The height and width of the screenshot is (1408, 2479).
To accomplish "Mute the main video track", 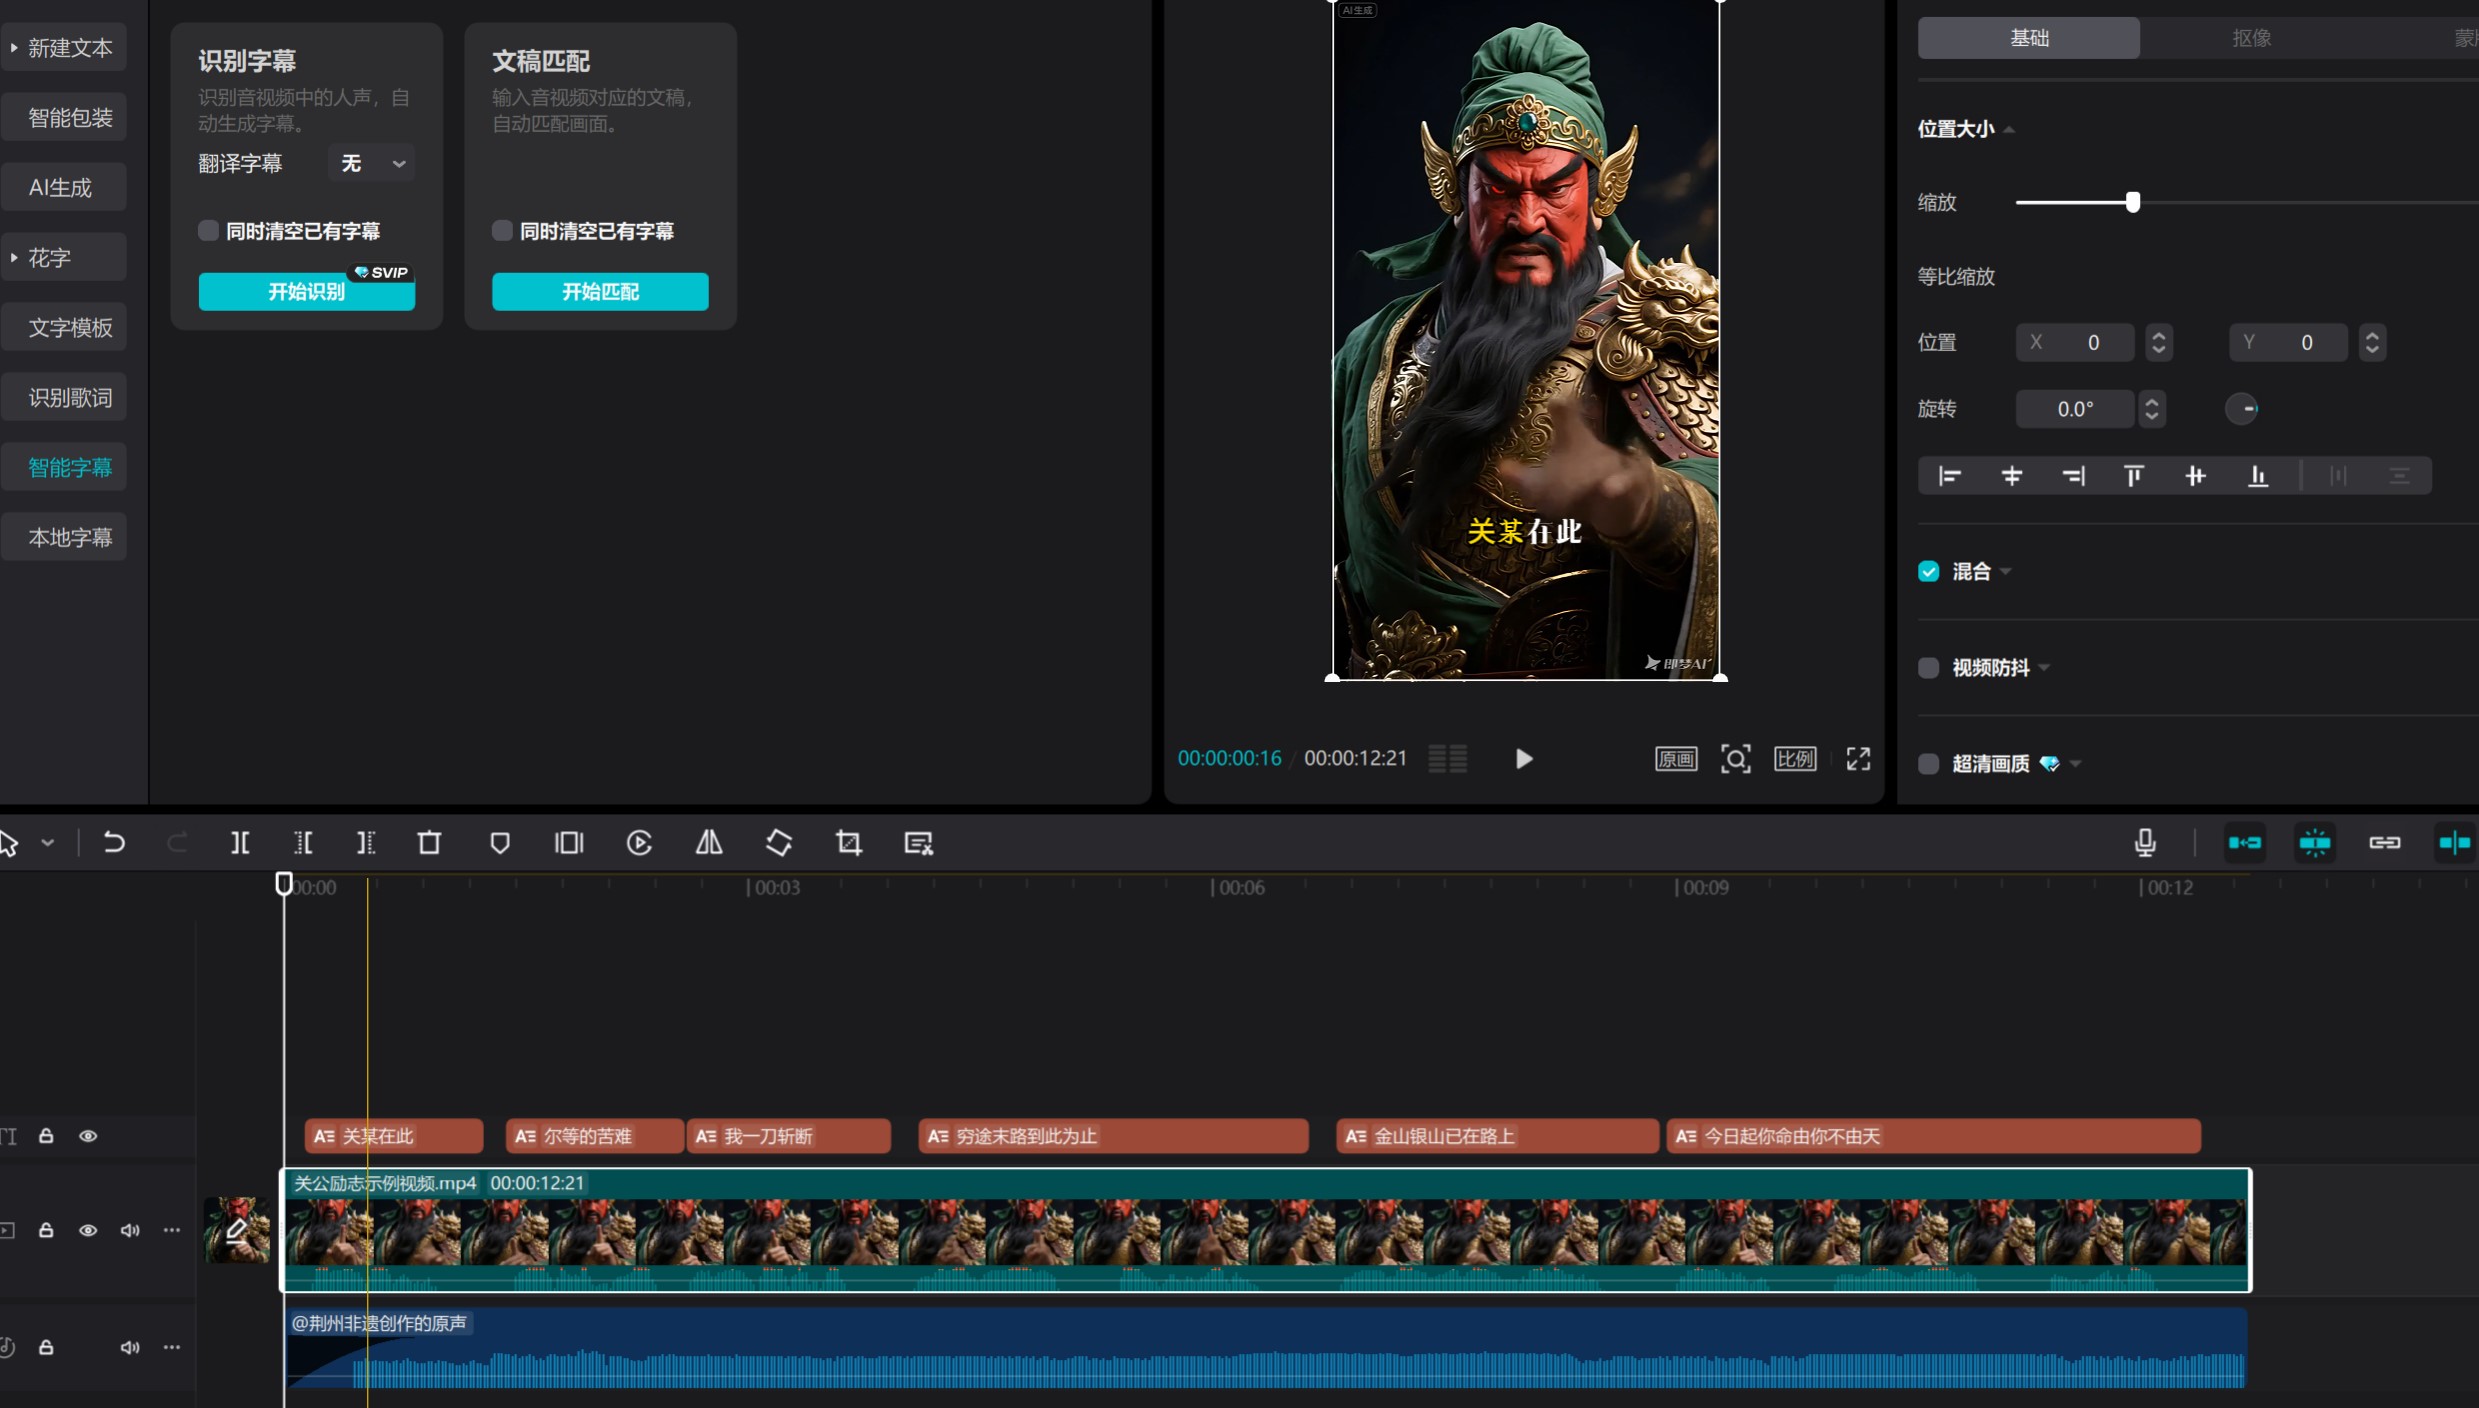I will pos(130,1230).
